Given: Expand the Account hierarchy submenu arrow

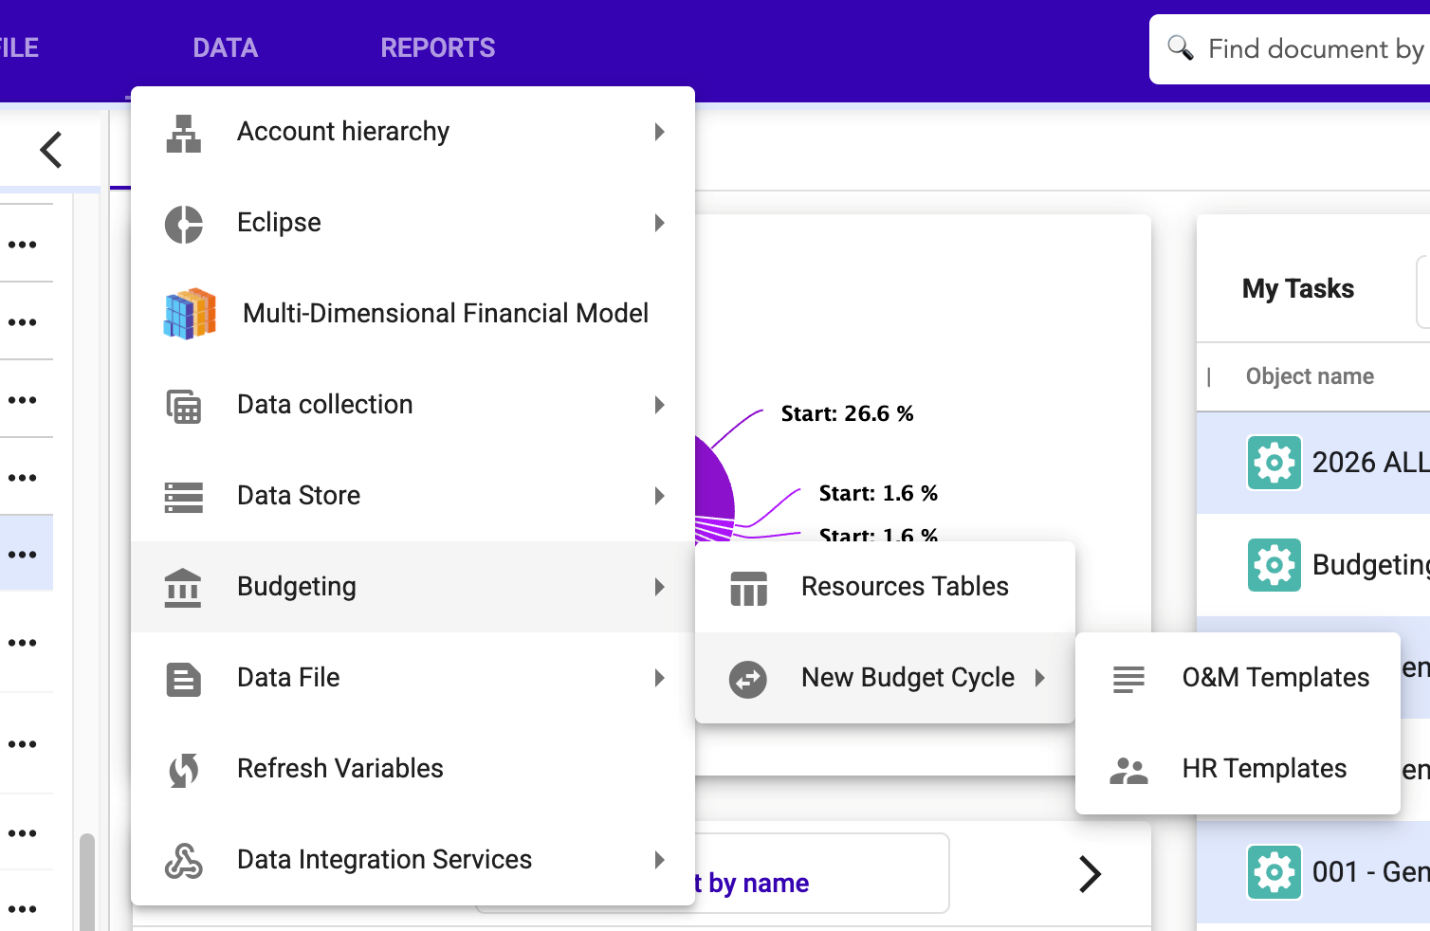Looking at the screenshot, I should click(659, 132).
